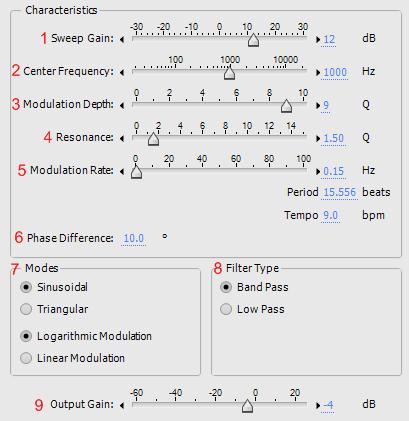
Task: Choose the Band Pass filter type
Action: point(226,287)
